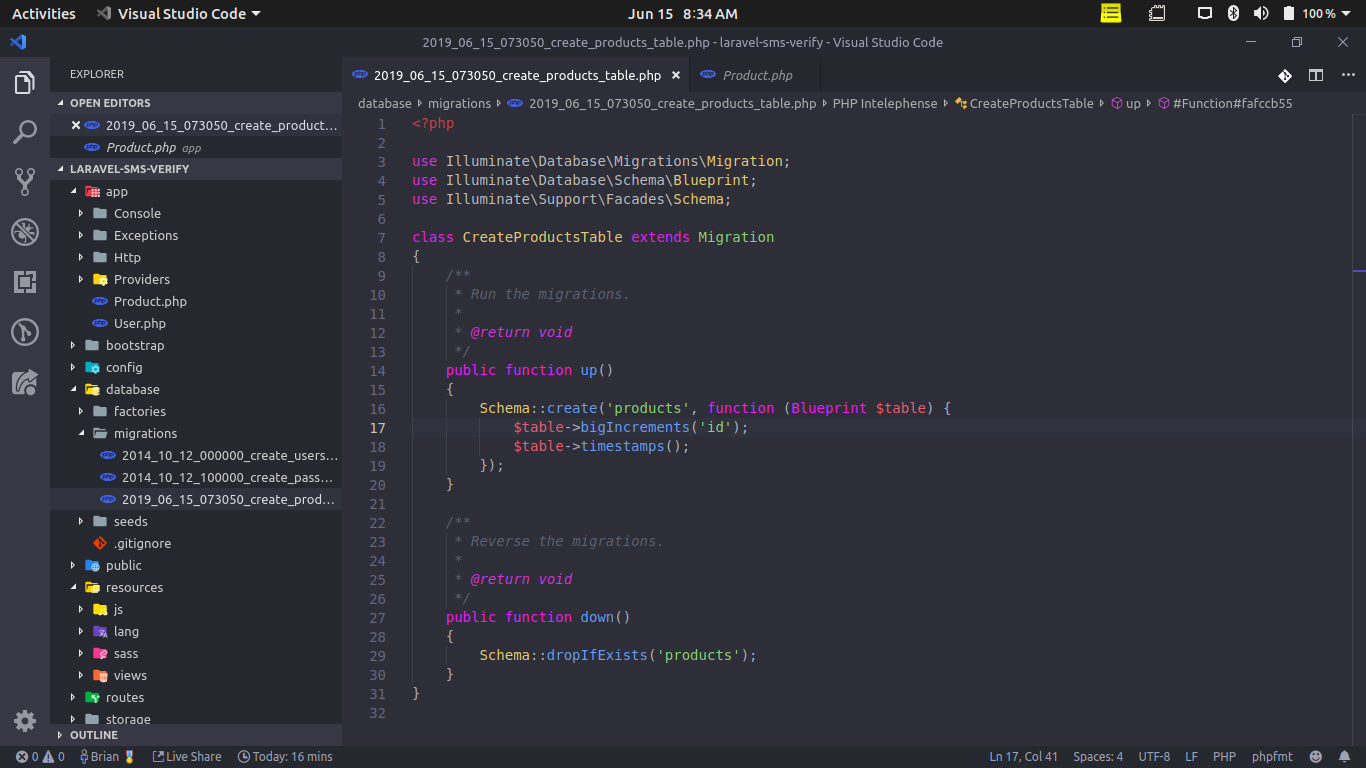This screenshot has height=768, width=1366.
Task: Open the Manage gear menu
Action: coord(25,721)
